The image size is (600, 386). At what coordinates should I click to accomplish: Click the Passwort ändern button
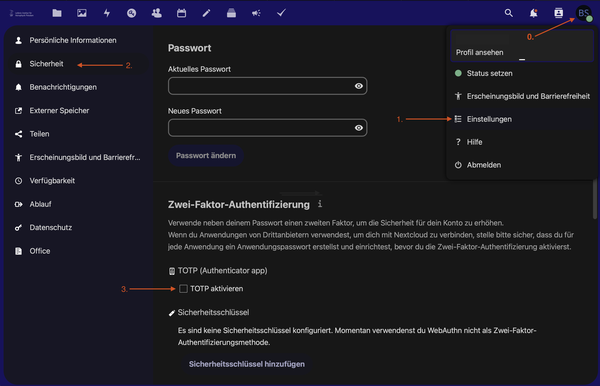206,155
